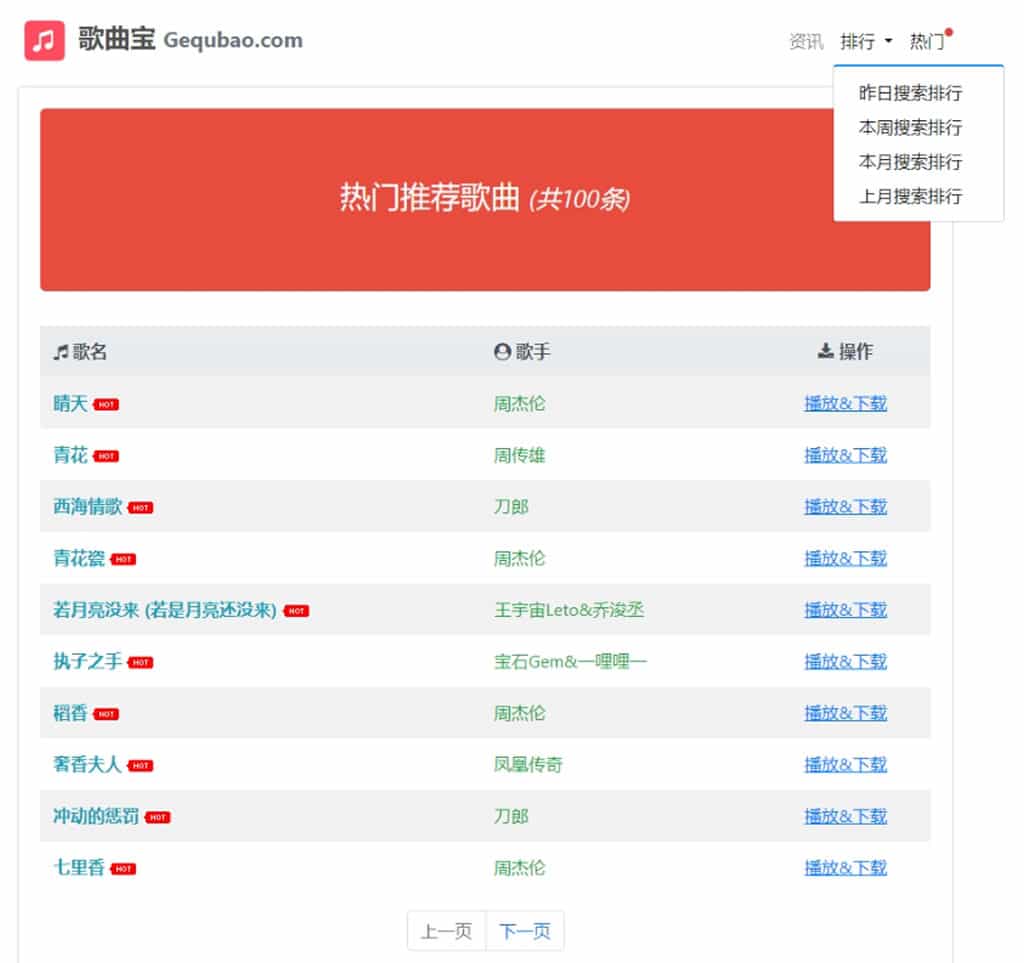Click singer 周杰伦 in 七里香 row
Screen dimensions: 1024x963
pos(519,868)
